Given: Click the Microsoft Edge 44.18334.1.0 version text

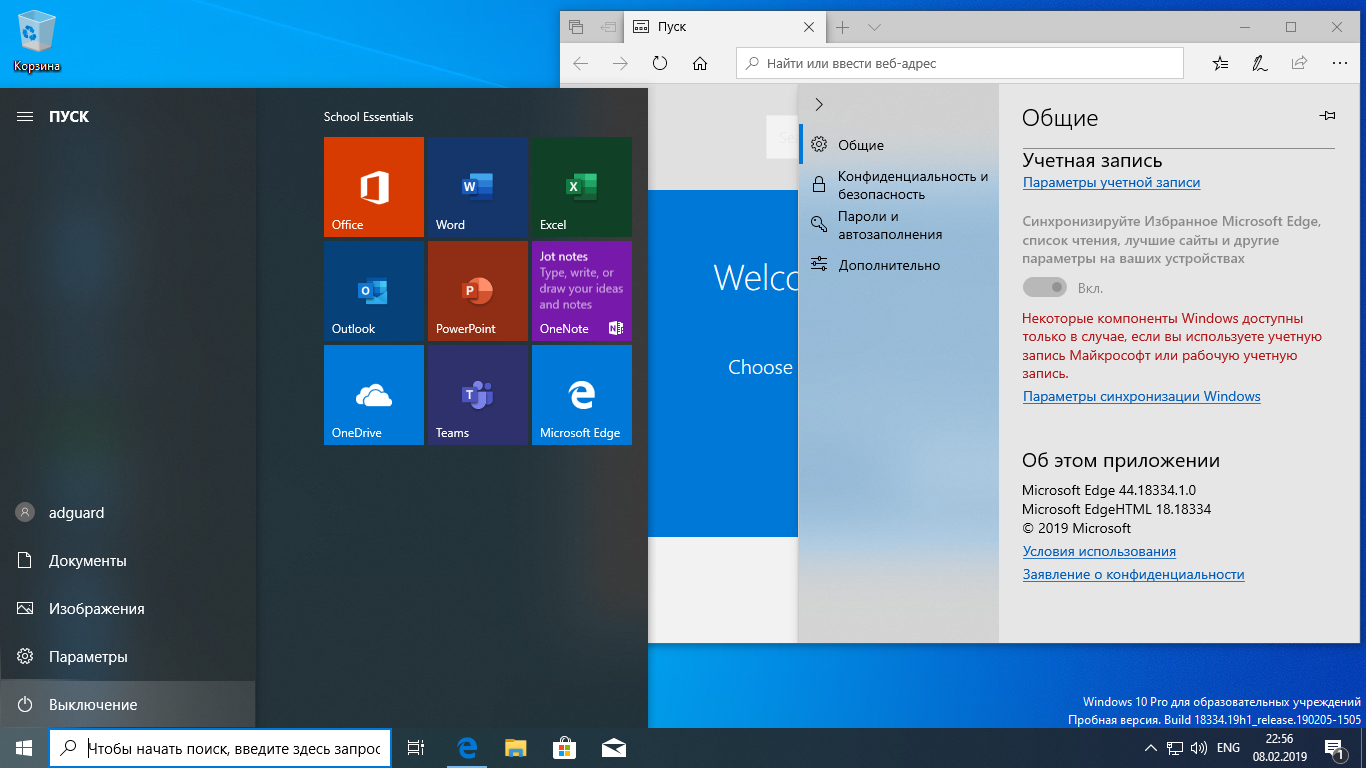Looking at the screenshot, I should [1109, 490].
